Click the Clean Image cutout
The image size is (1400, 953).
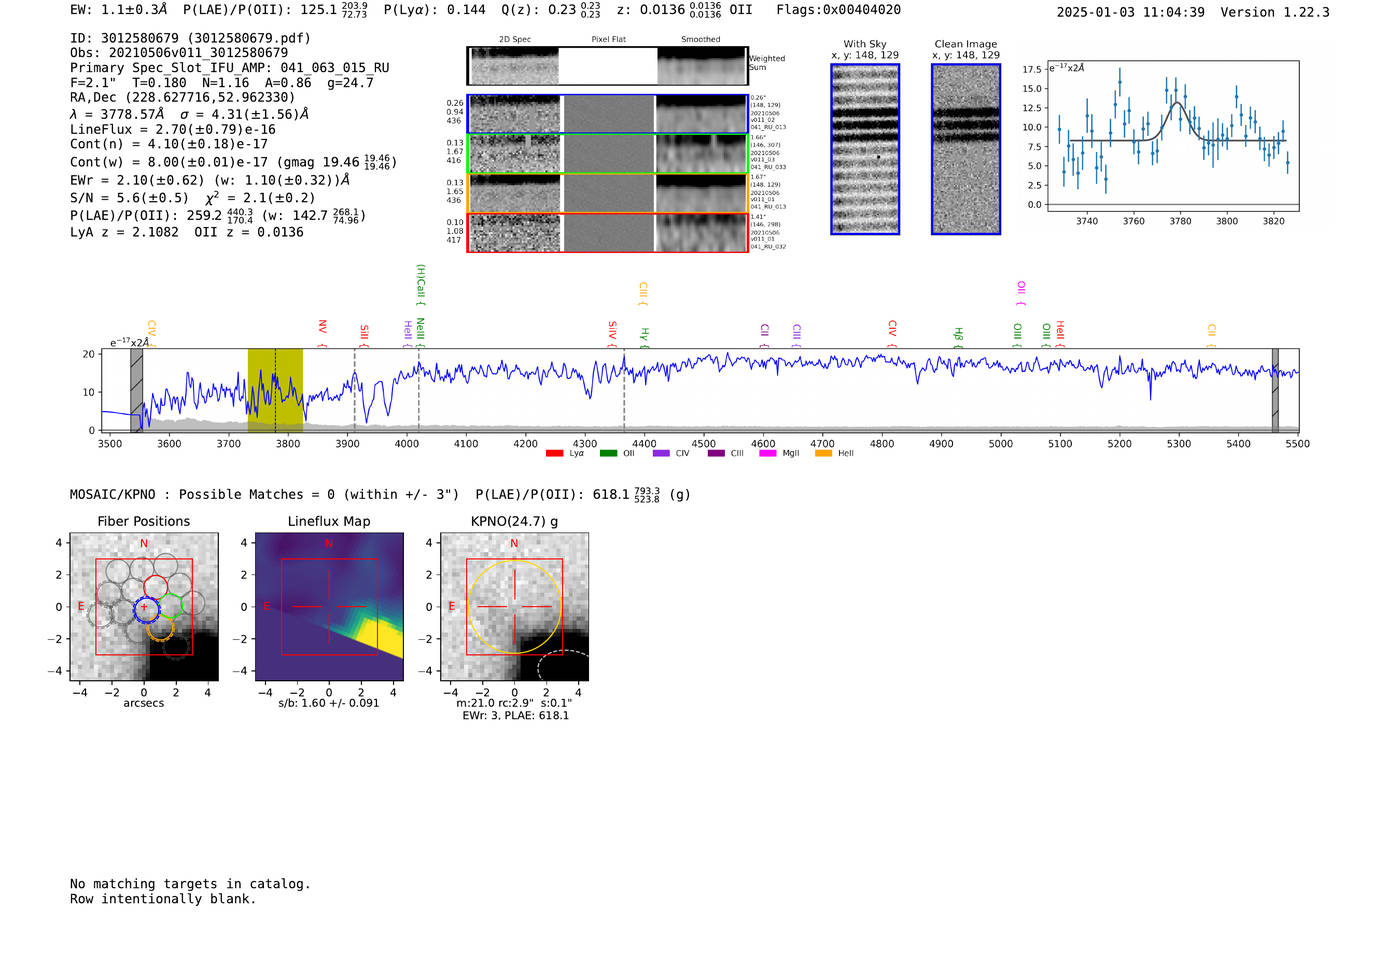pyautogui.click(x=966, y=149)
